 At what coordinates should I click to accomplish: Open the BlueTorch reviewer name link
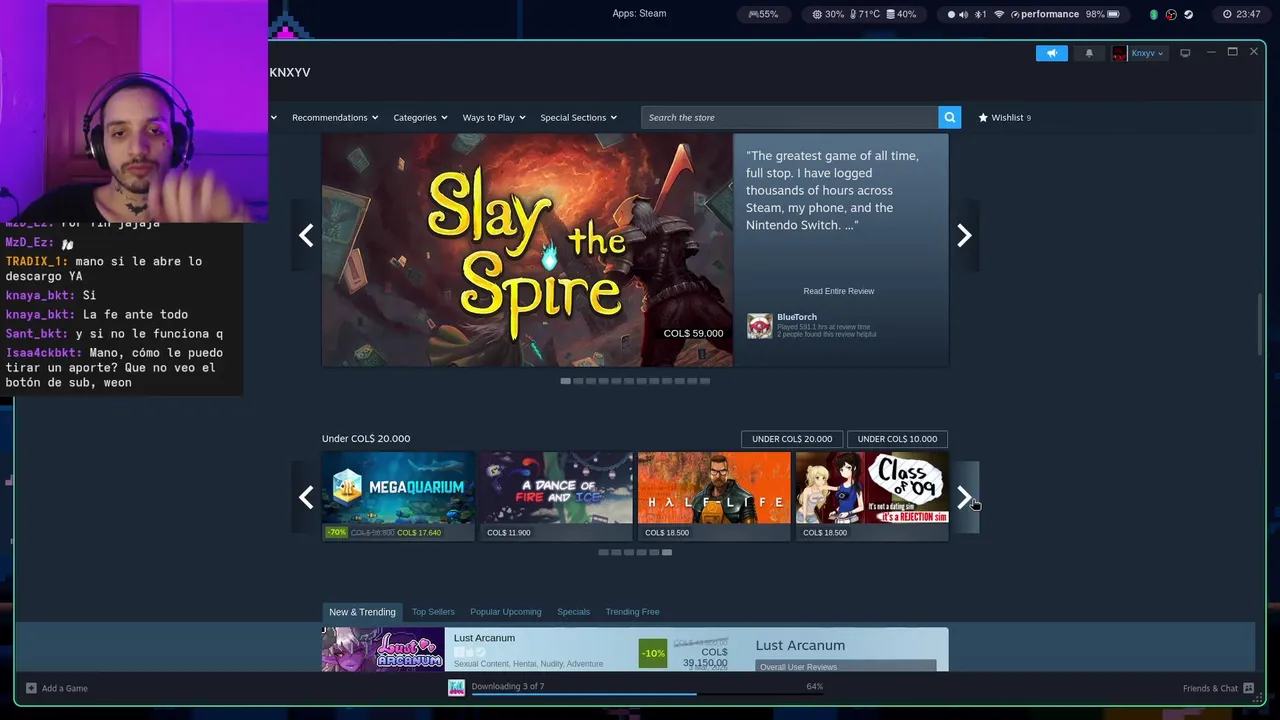click(797, 317)
